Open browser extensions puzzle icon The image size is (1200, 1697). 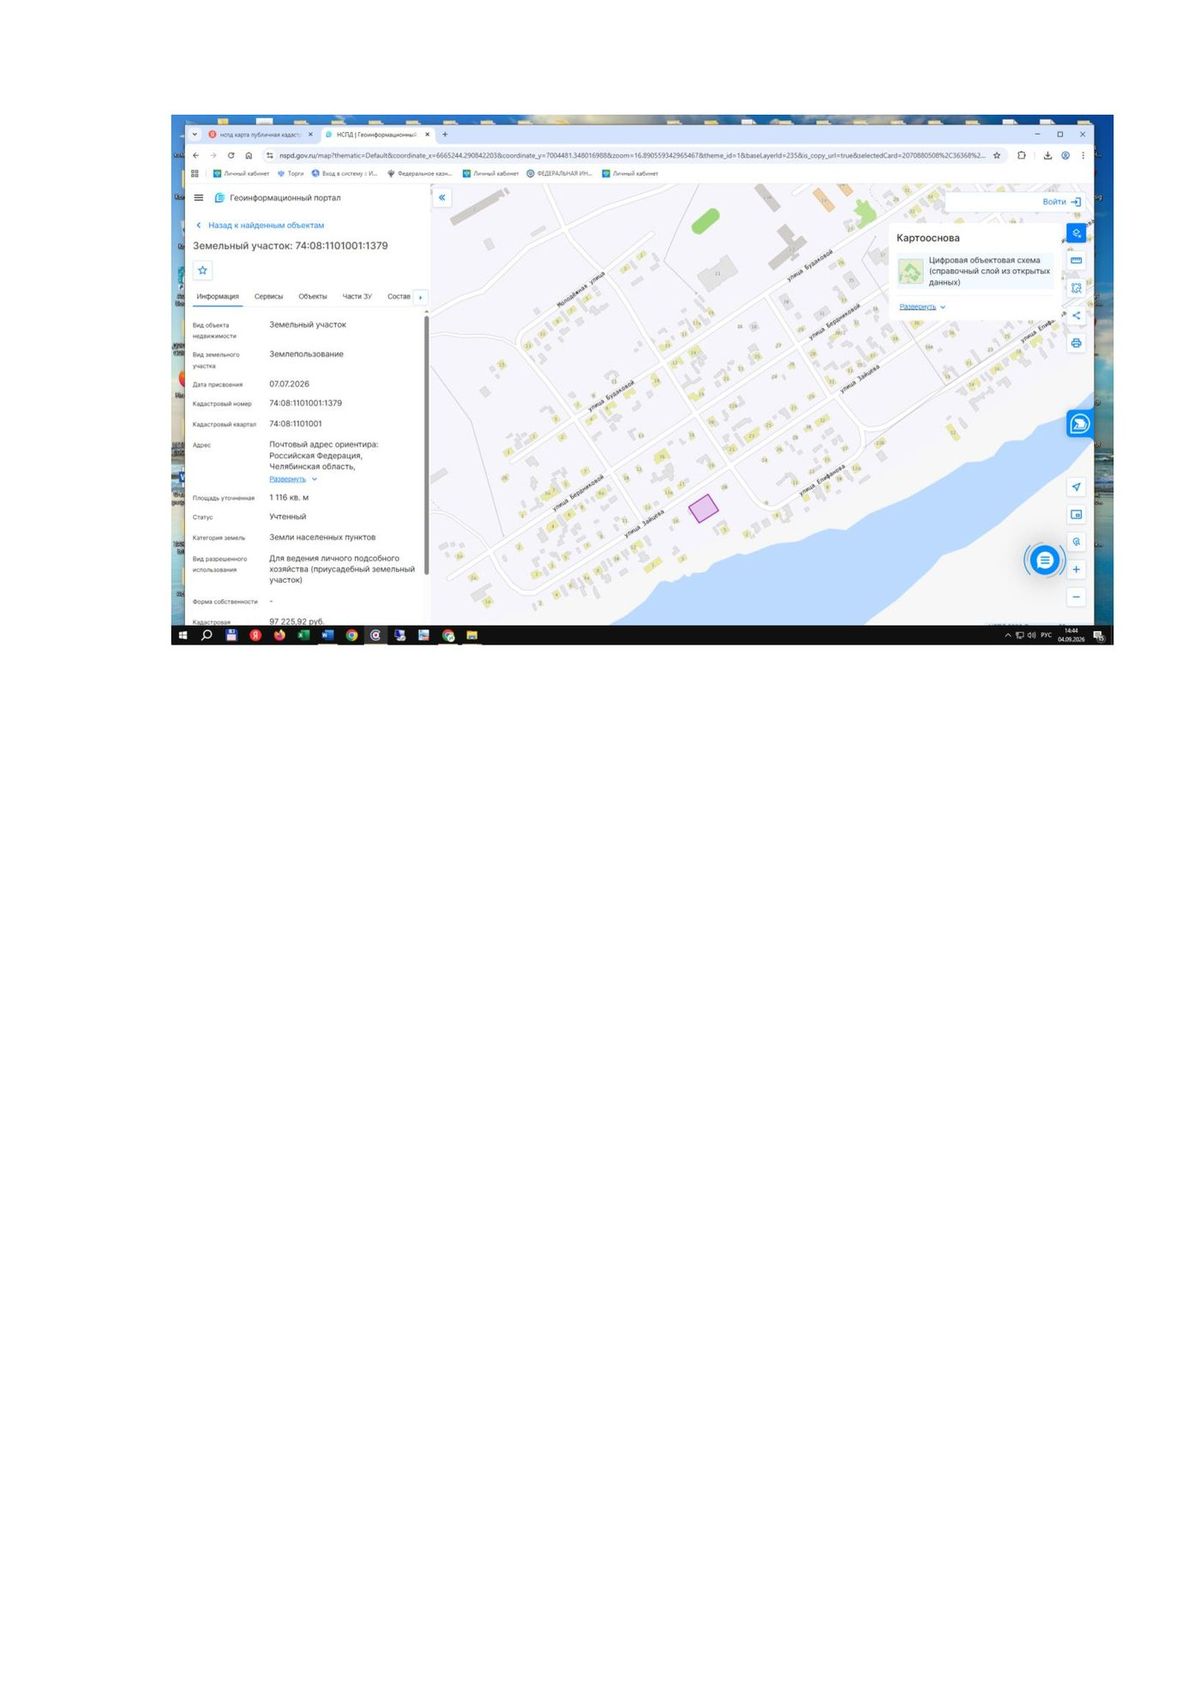pyautogui.click(x=1021, y=156)
